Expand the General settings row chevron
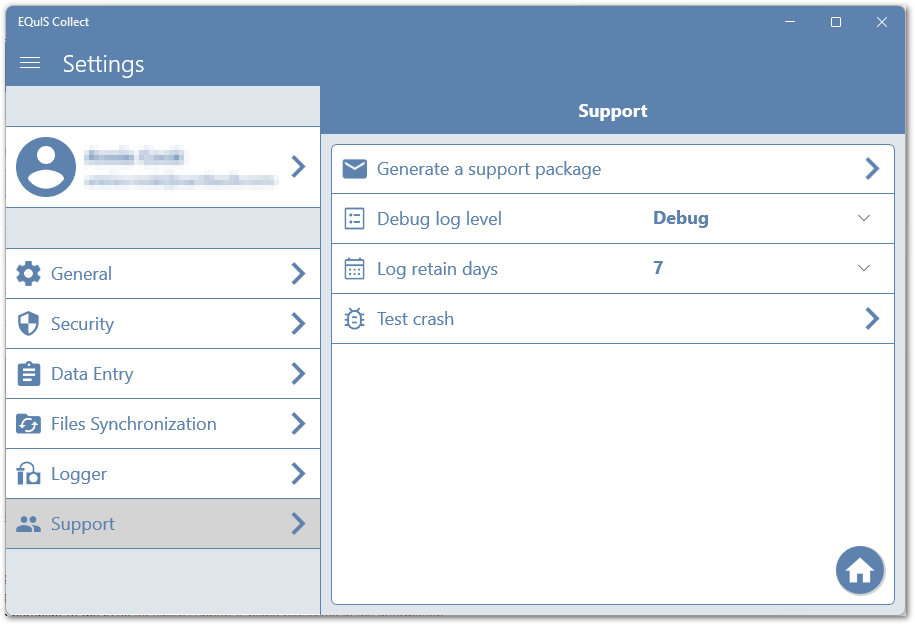This screenshot has width=915, height=625. coord(298,273)
